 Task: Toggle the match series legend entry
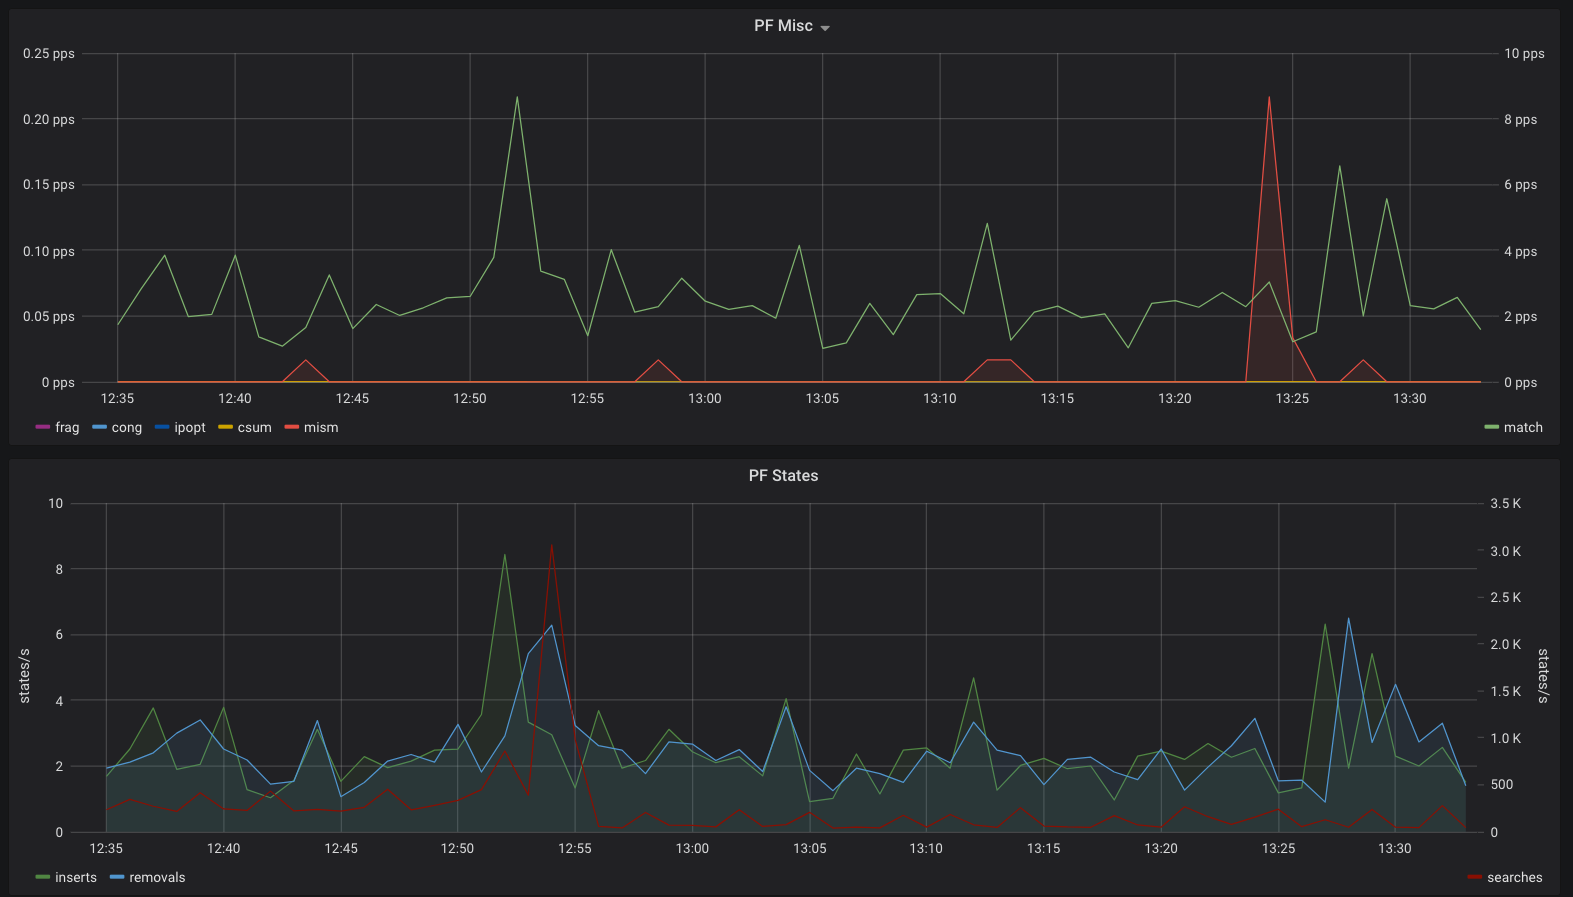pyautogui.click(x=1523, y=427)
